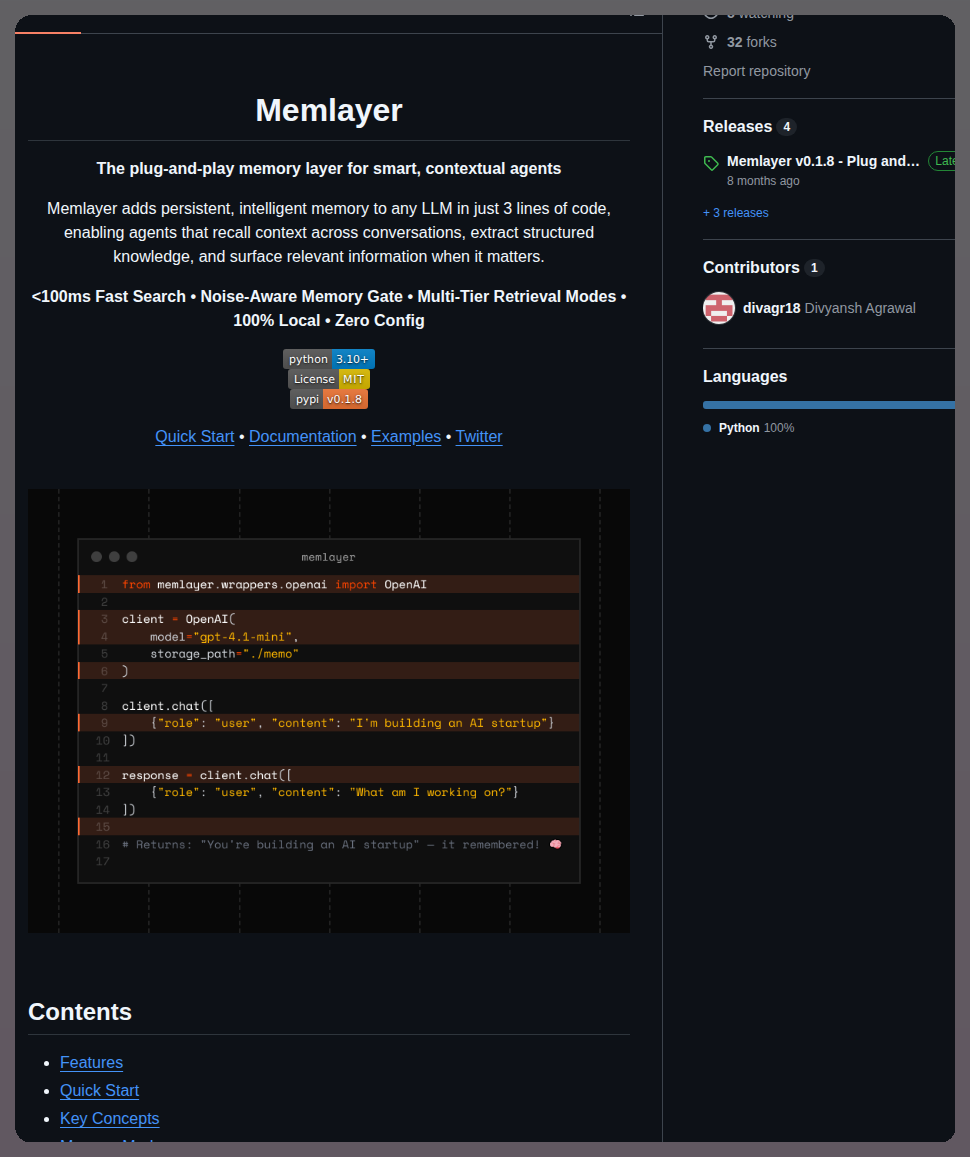970x1157 pixels.
Task: Open divagr18 contributor avatar
Action: (718, 308)
